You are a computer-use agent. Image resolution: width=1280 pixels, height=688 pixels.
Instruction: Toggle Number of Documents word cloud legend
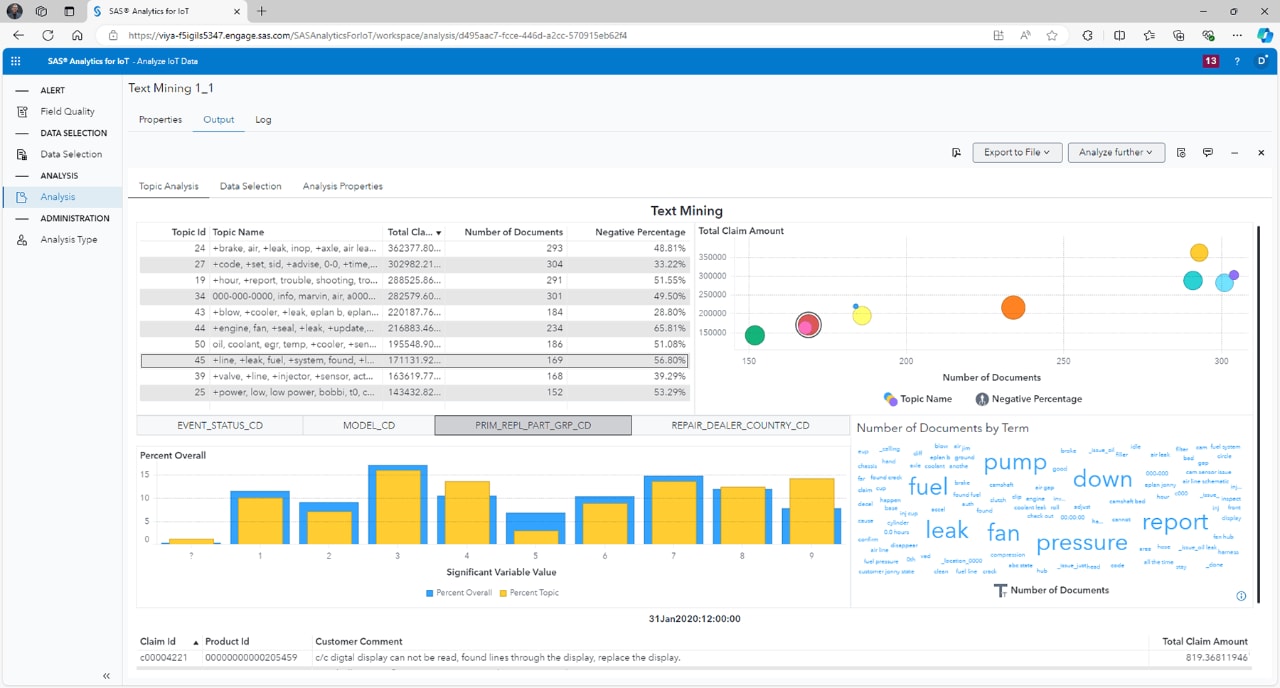pyautogui.click(x=1051, y=590)
